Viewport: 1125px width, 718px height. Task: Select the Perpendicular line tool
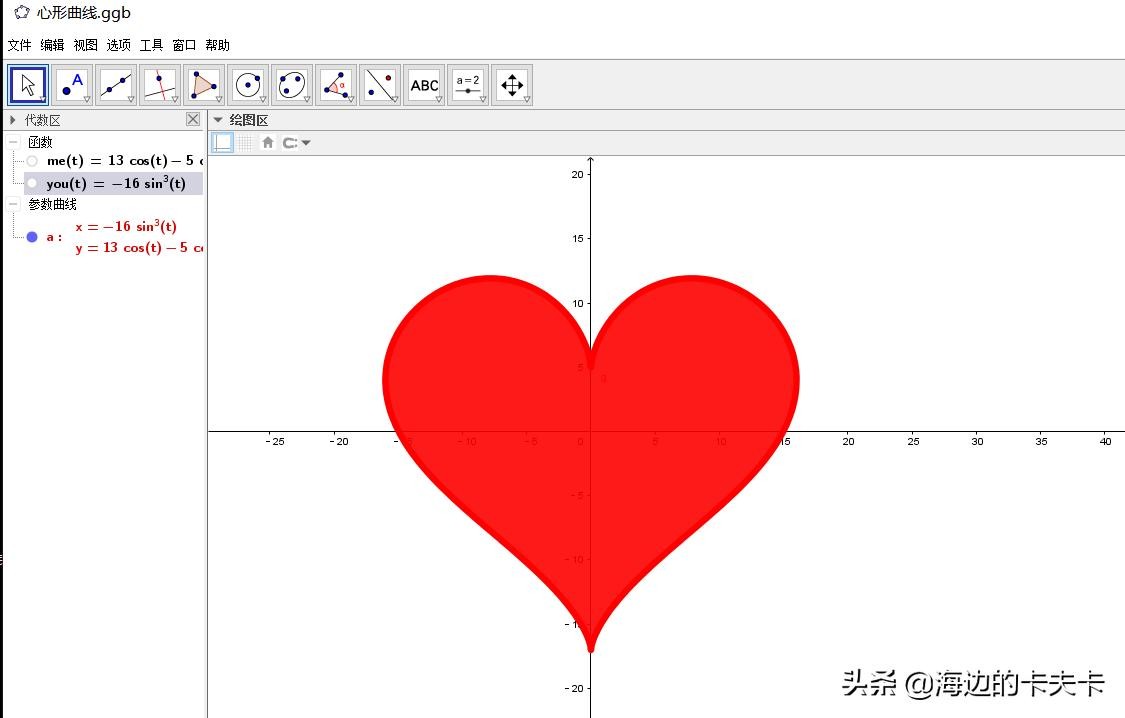160,85
